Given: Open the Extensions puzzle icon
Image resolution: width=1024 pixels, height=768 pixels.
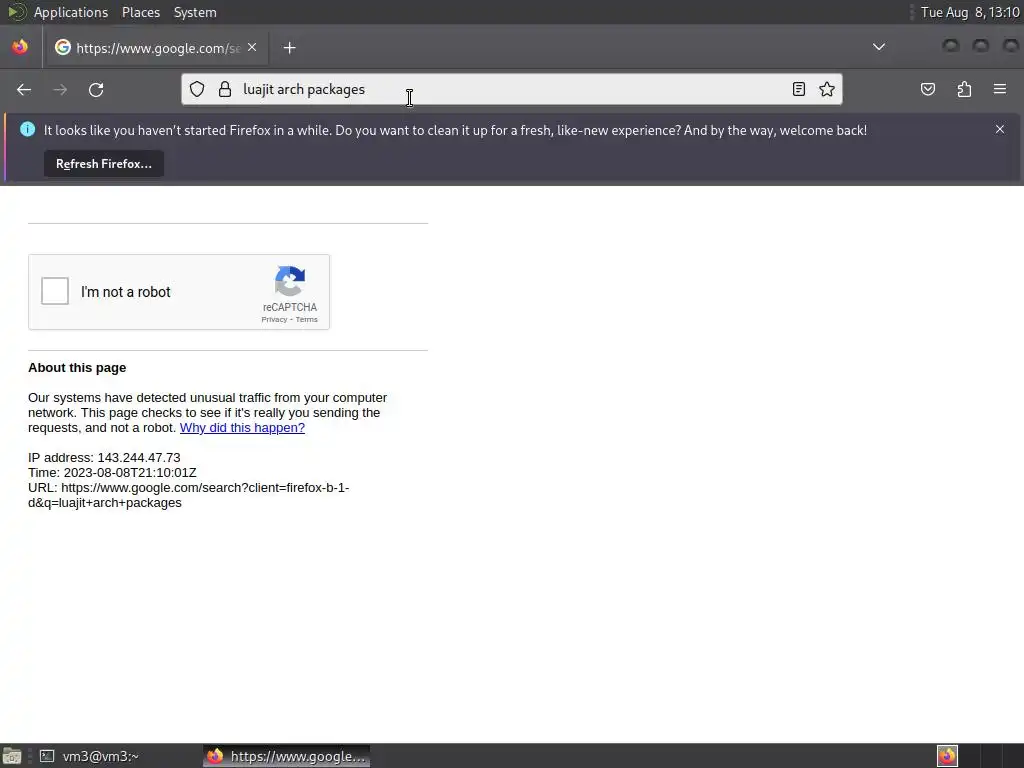Looking at the screenshot, I should pos(965,89).
